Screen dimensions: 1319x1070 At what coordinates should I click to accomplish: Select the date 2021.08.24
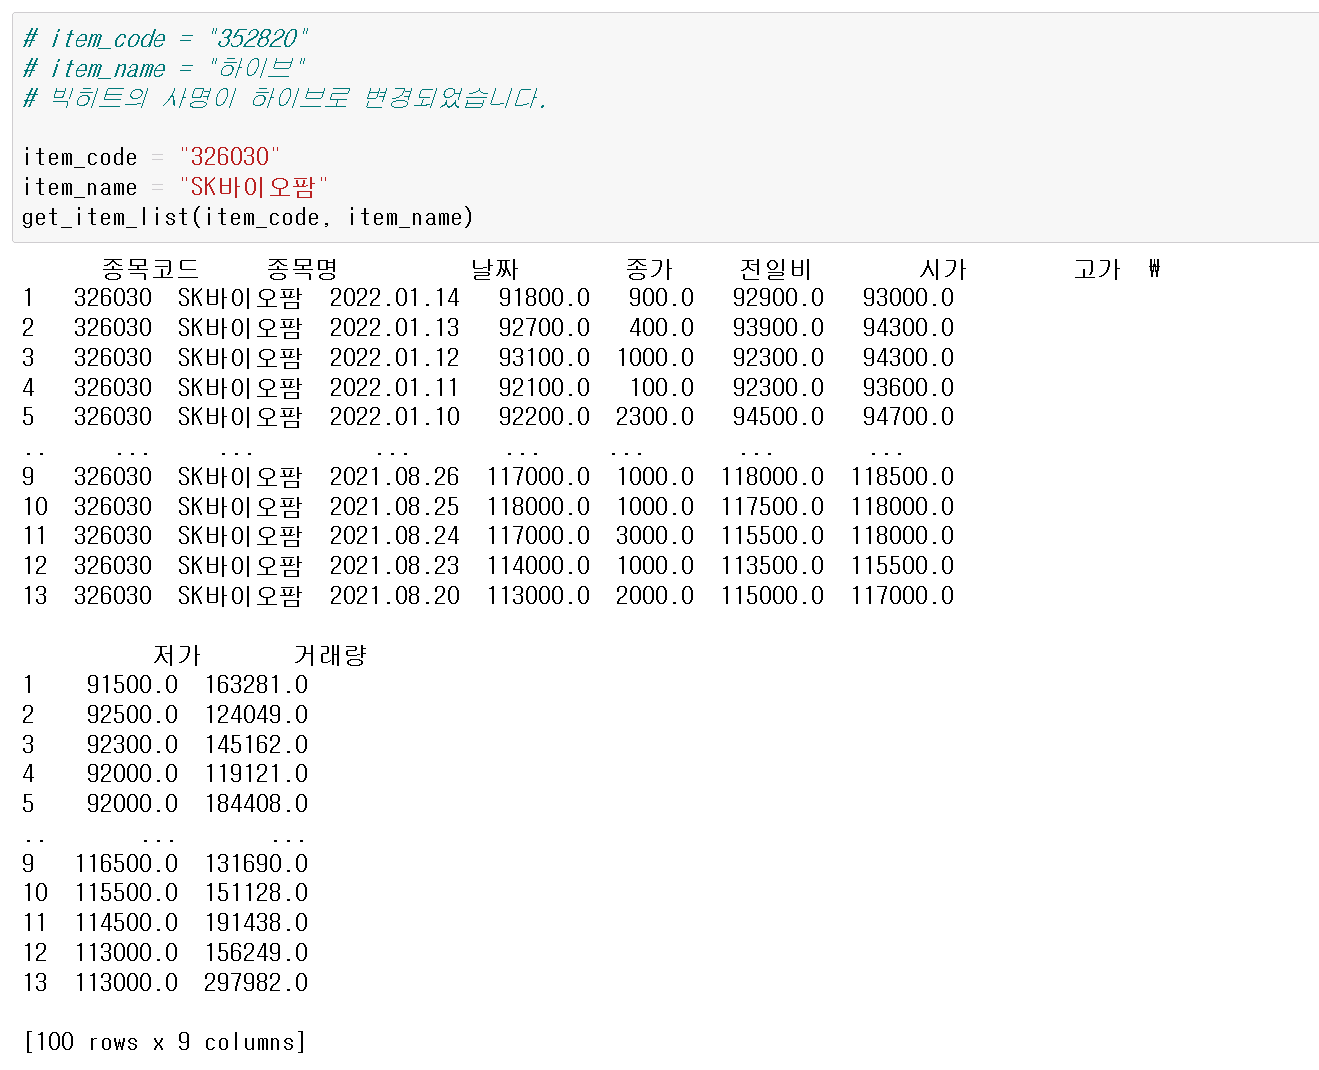(x=395, y=536)
